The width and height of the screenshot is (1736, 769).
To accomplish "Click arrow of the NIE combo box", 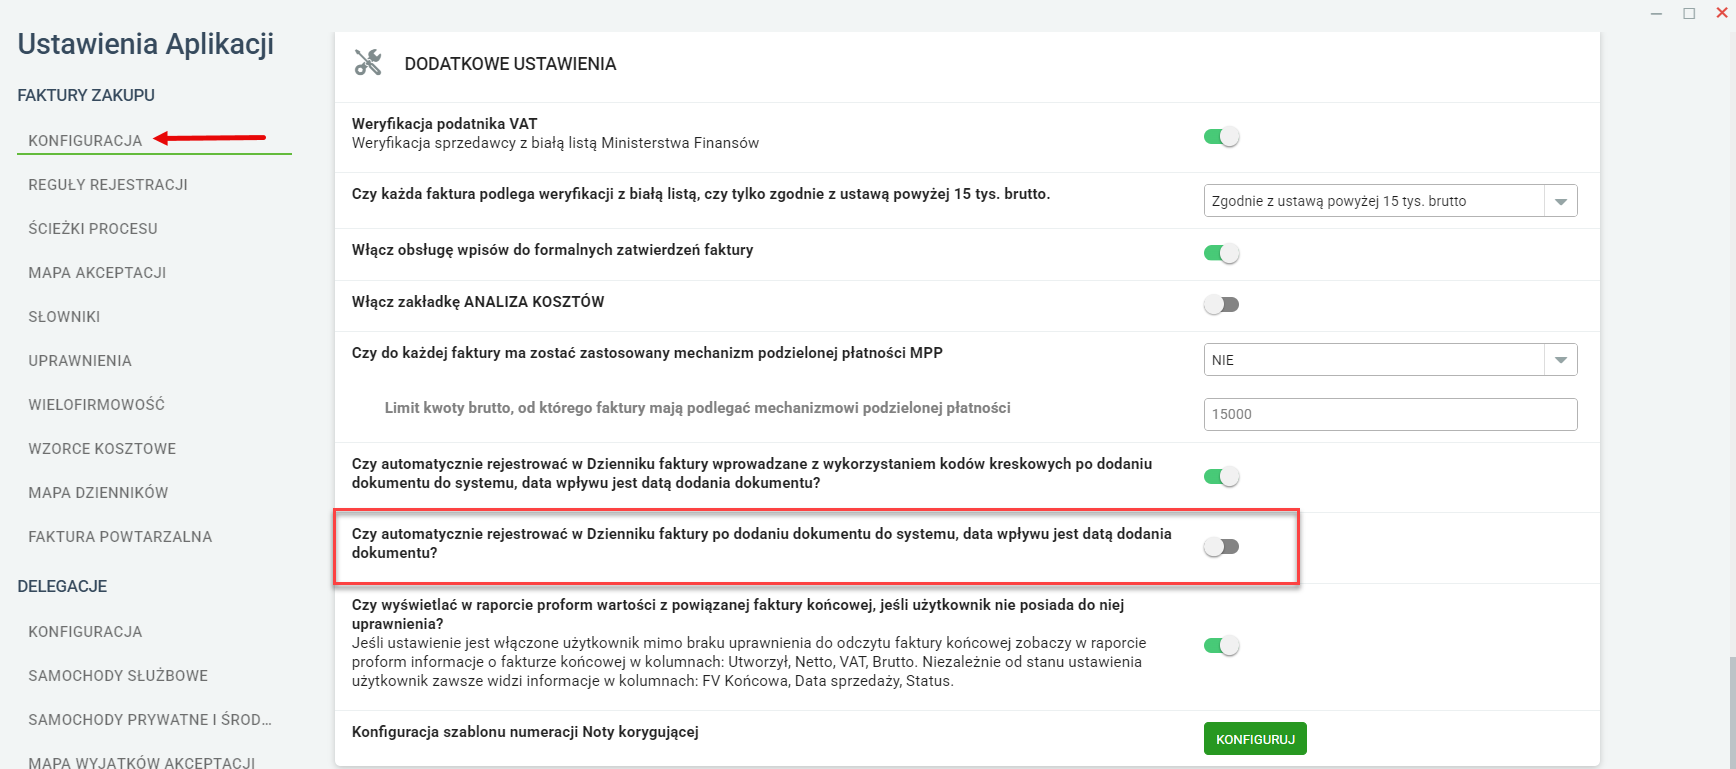I will click(x=1561, y=360).
